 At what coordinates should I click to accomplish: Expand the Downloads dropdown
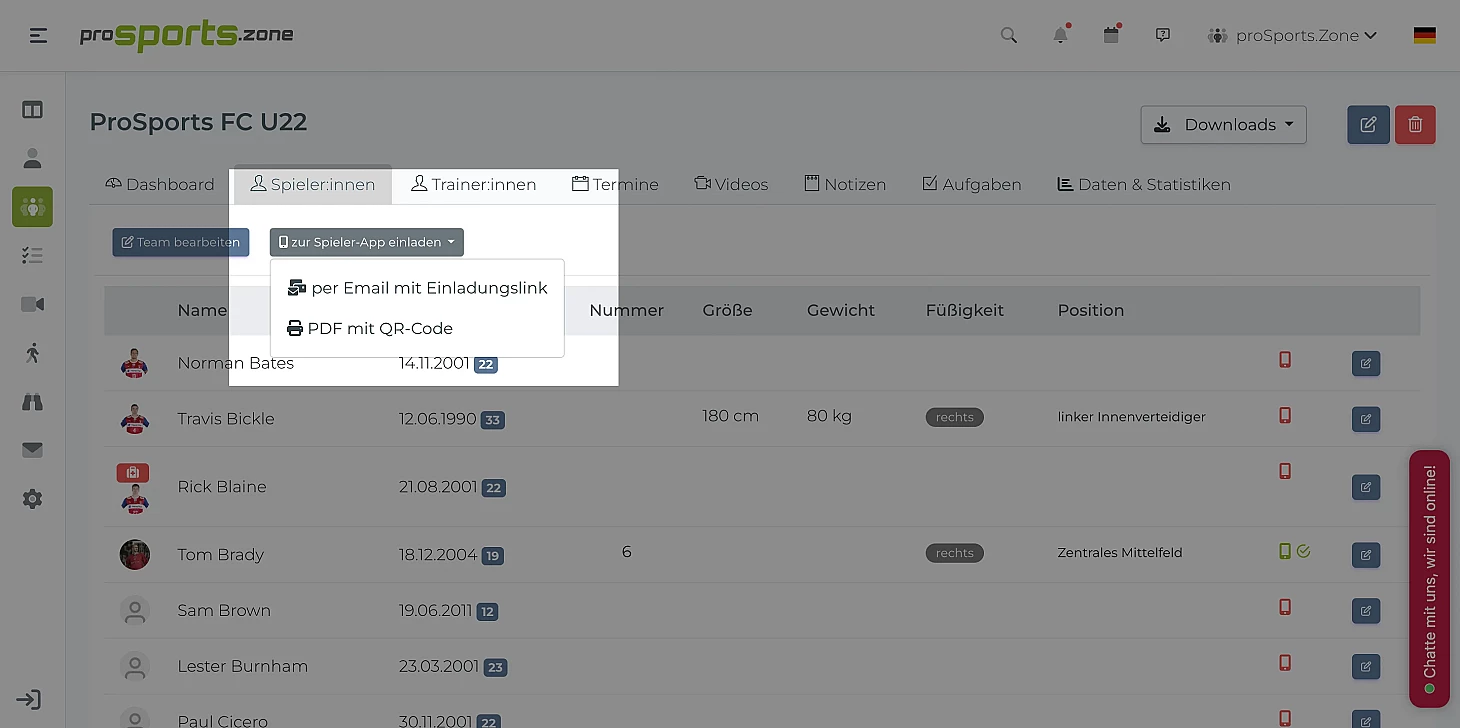coord(1223,125)
